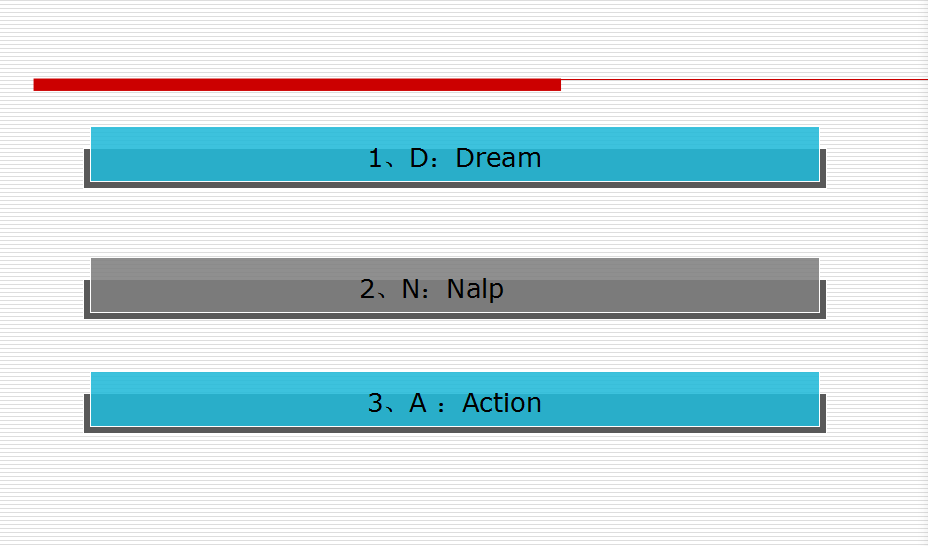Click the number "1" in the Dream bar
This screenshot has width=928, height=546.
pyautogui.click(x=375, y=158)
